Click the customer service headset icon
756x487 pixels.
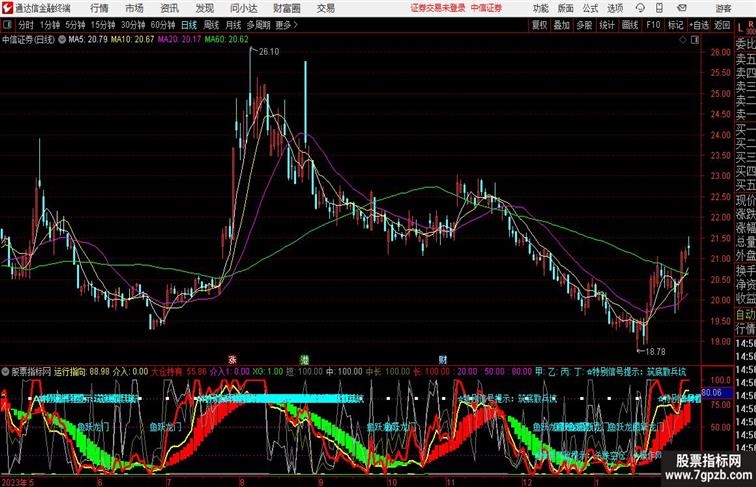click(640, 8)
